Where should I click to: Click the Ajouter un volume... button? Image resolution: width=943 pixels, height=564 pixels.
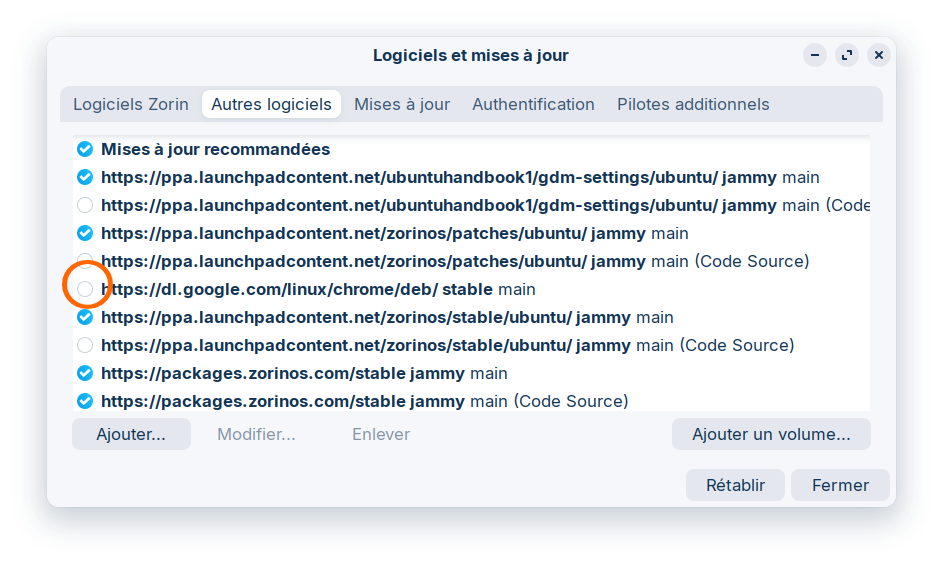[771, 435]
